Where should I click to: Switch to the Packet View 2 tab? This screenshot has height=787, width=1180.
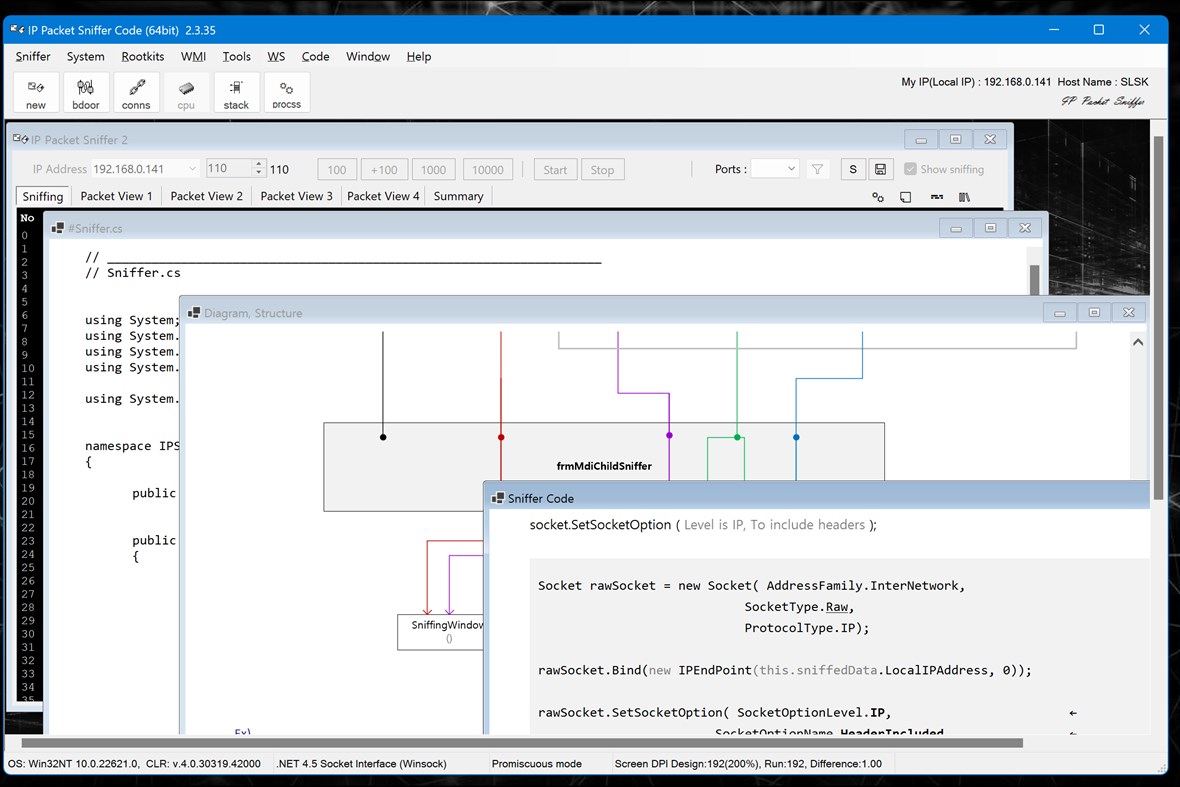207,196
